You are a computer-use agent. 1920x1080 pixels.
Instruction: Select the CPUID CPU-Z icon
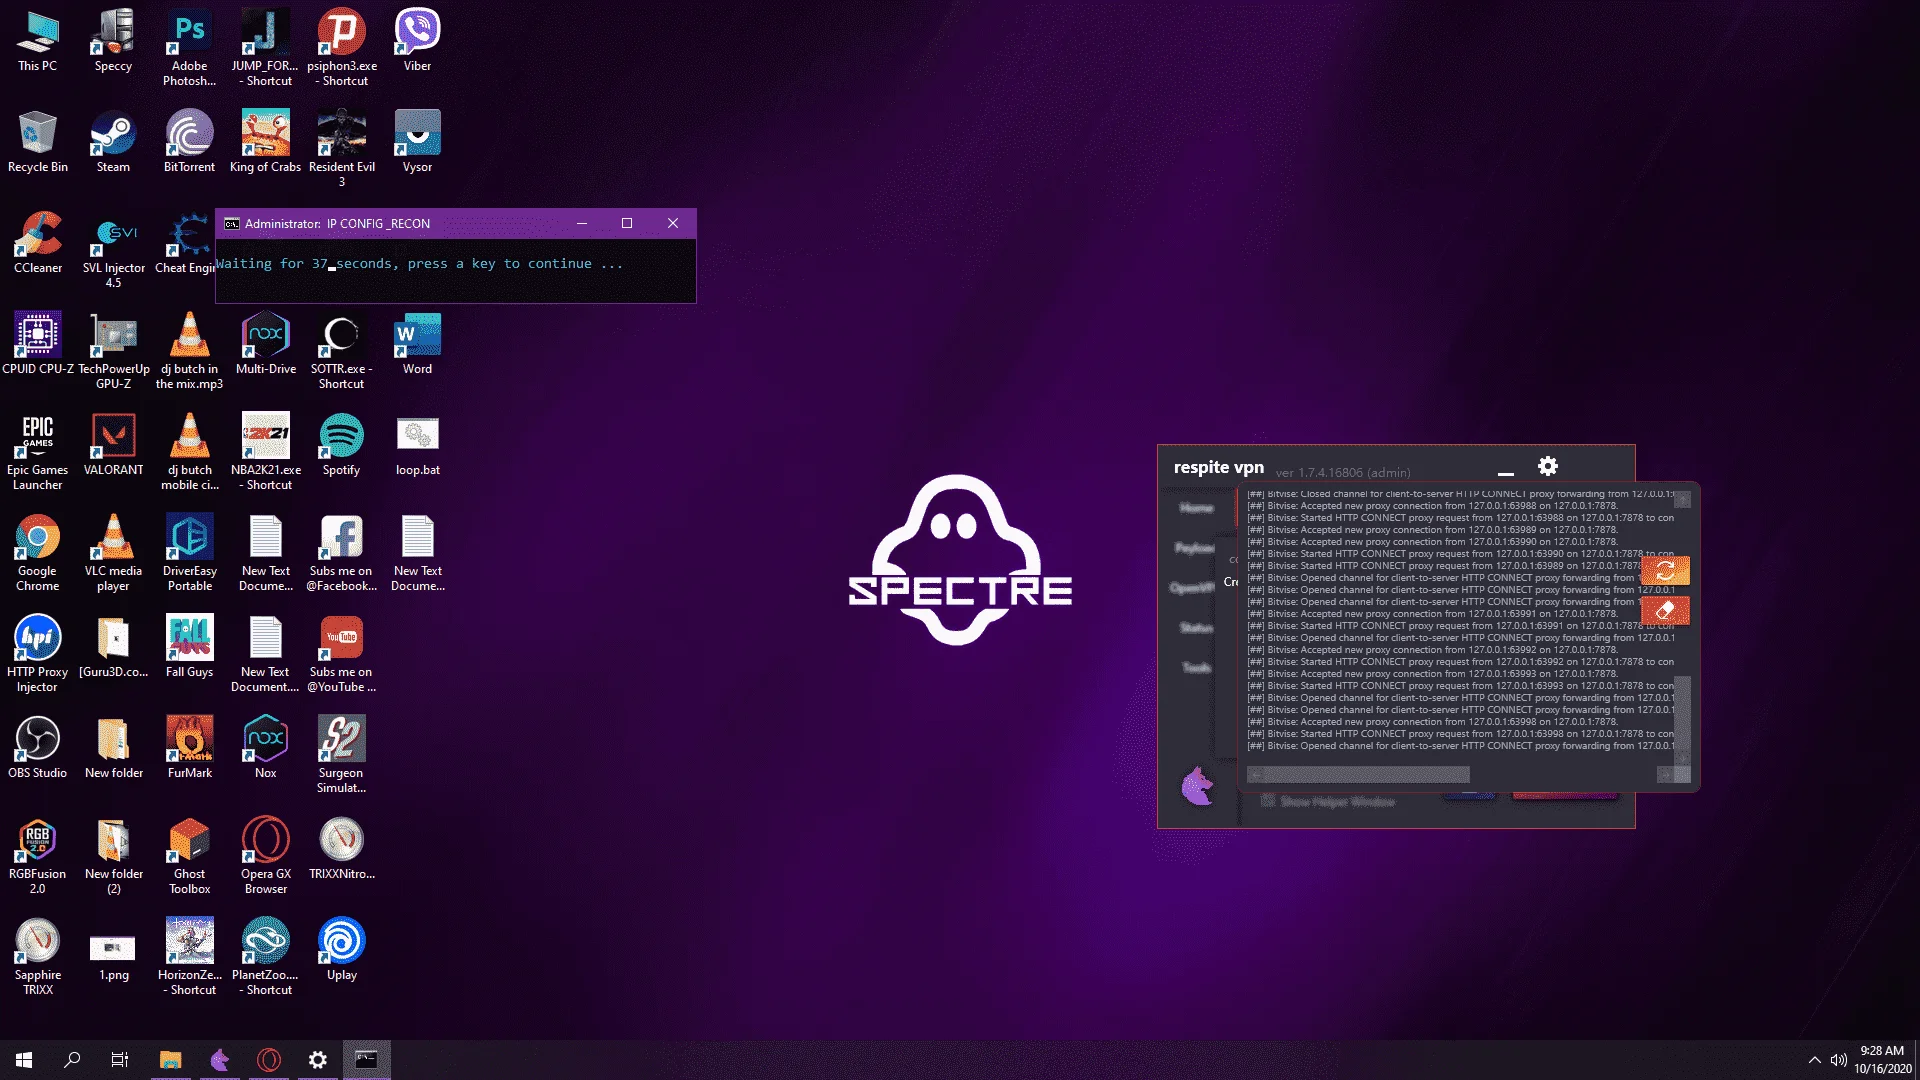(x=37, y=345)
